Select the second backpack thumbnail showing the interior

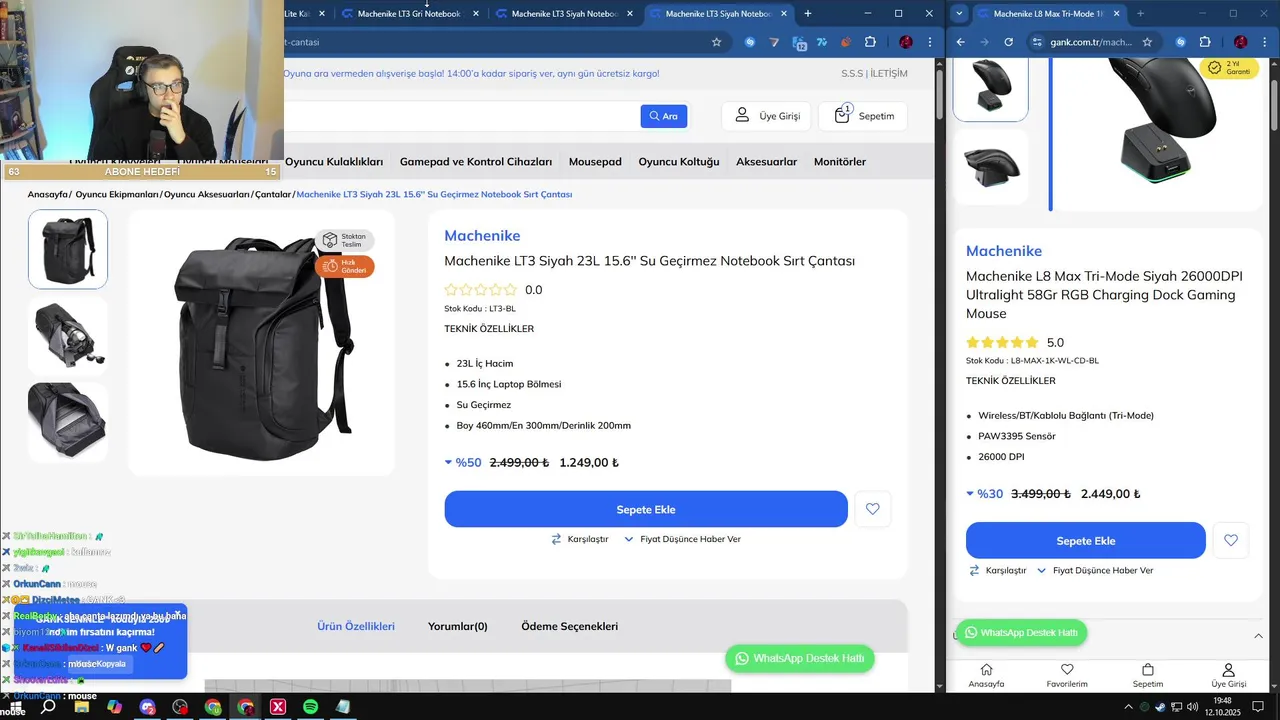tap(68, 335)
